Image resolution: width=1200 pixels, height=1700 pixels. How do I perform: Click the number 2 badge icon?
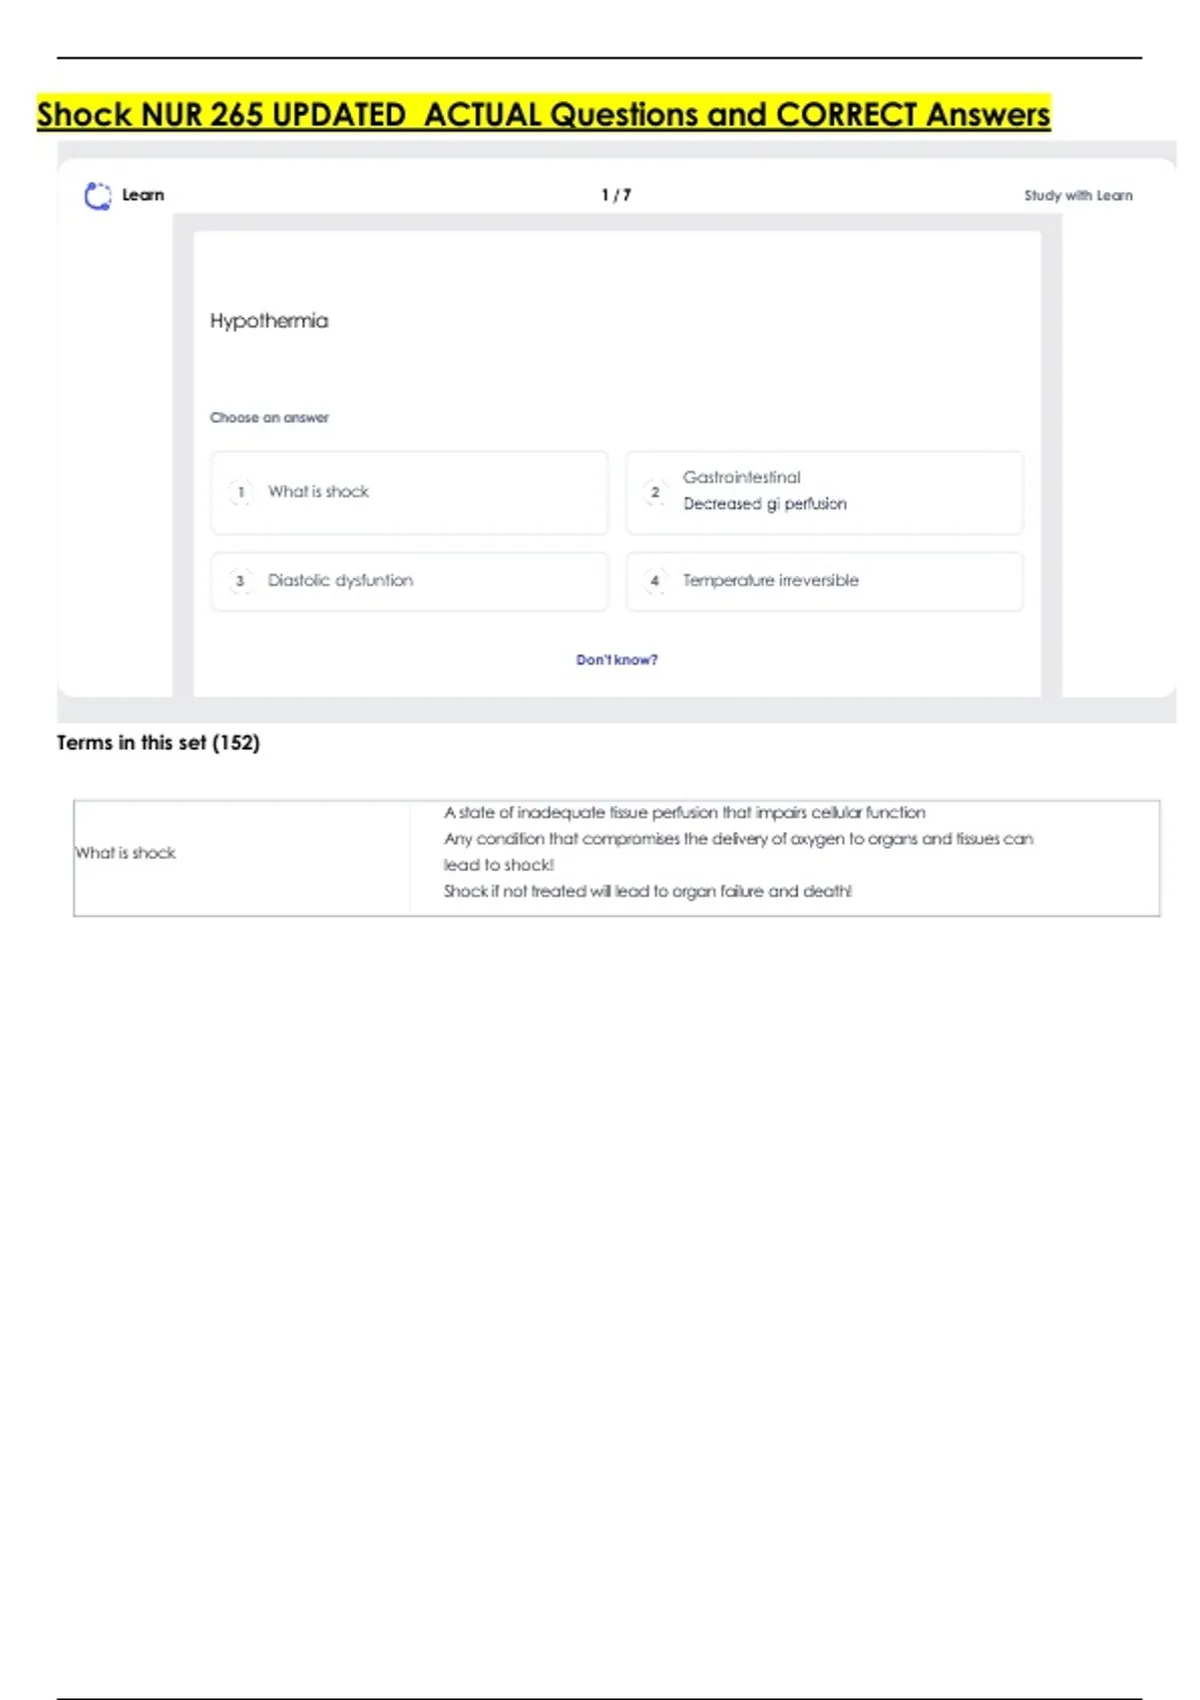point(655,492)
